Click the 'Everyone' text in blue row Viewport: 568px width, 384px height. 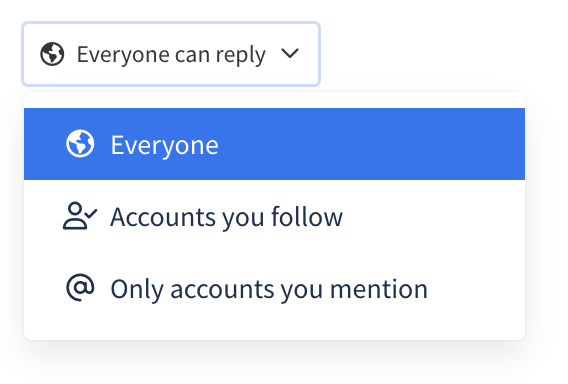(164, 145)
